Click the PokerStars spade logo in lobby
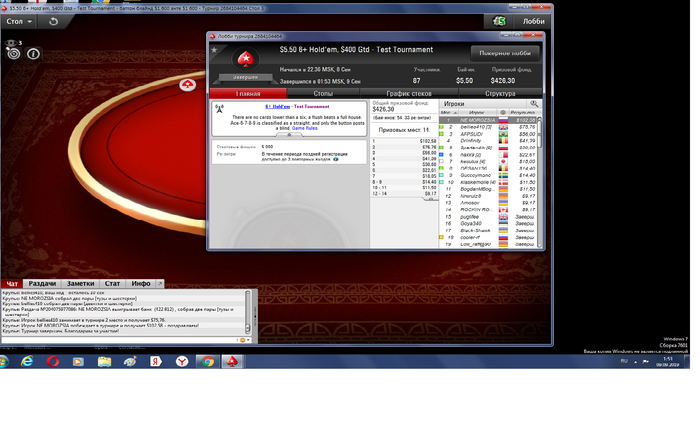 tap(246, 58)
